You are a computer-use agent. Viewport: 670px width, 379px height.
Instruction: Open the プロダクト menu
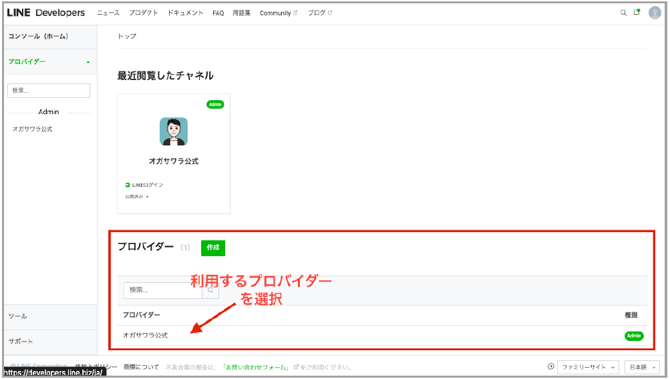[144, 13]
